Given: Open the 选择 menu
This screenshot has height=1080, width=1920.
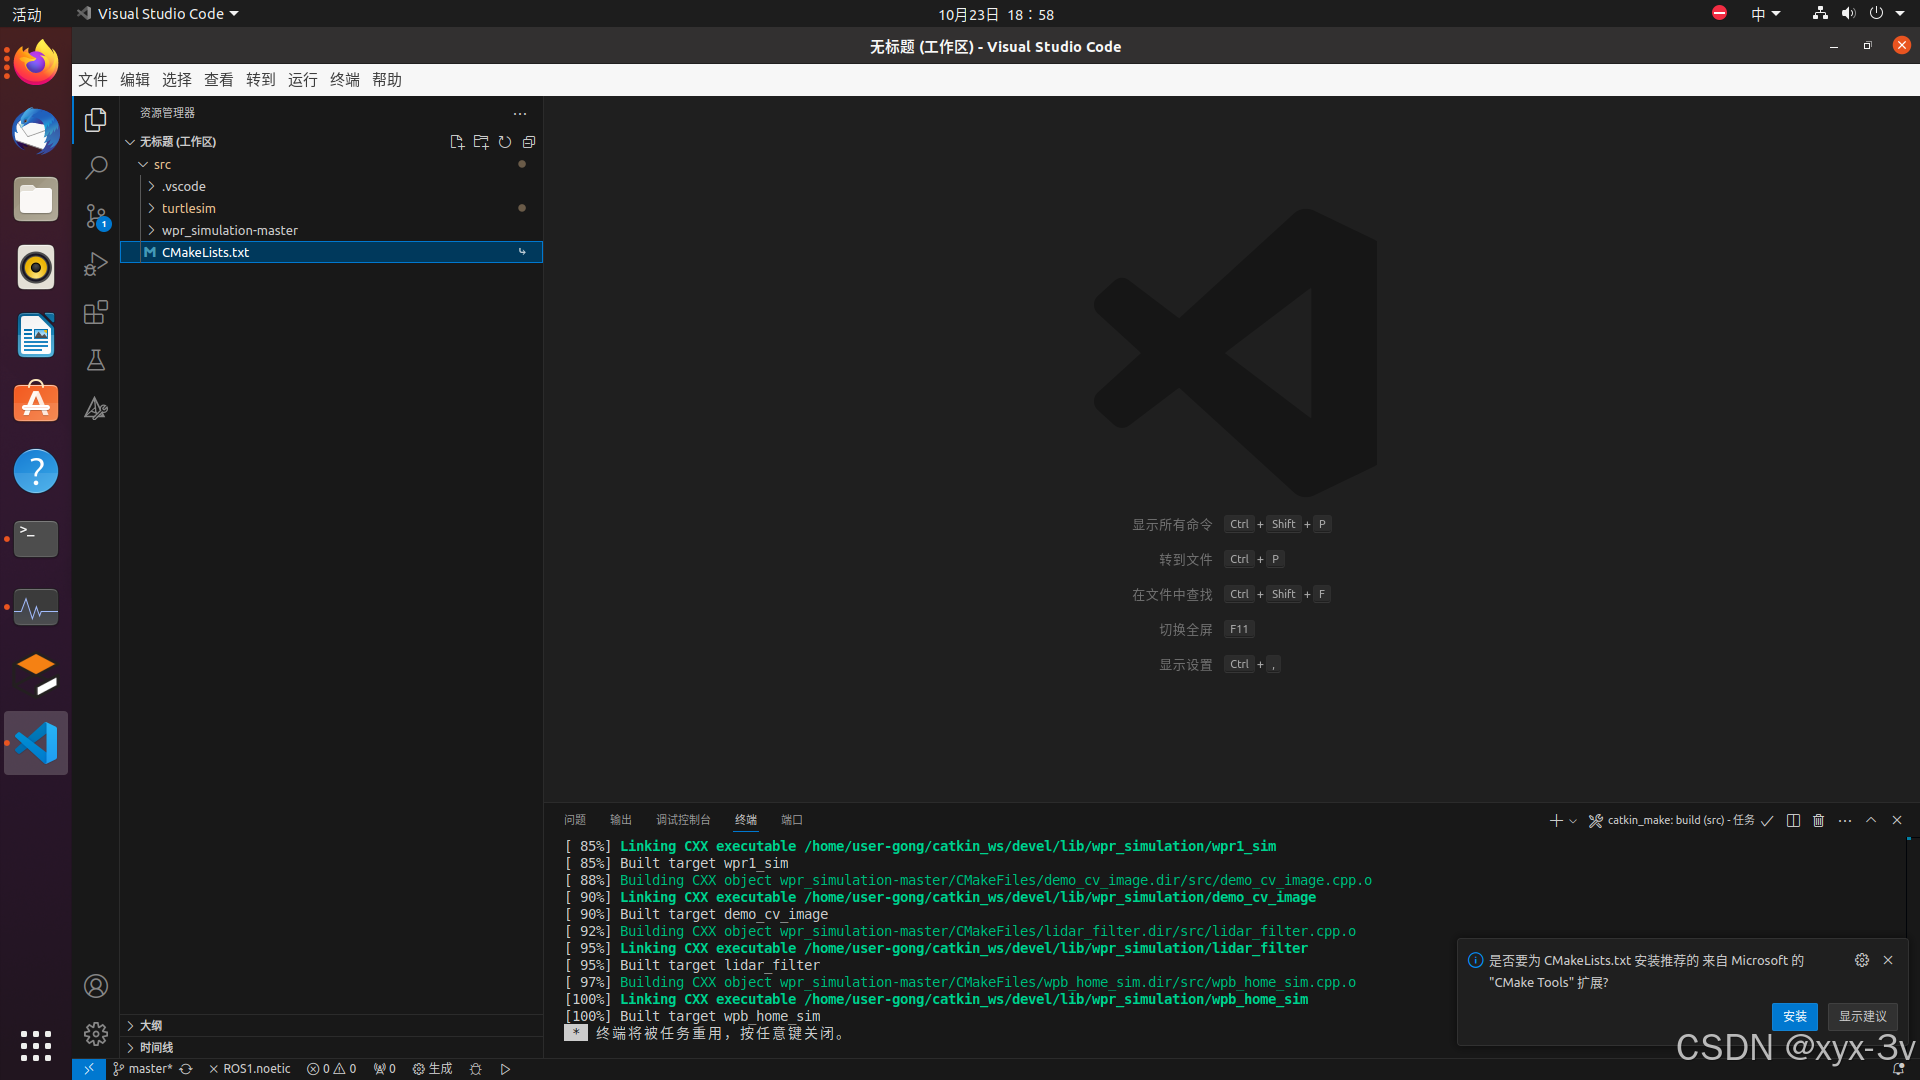Looking at the screenshot, I should point(177,80).
